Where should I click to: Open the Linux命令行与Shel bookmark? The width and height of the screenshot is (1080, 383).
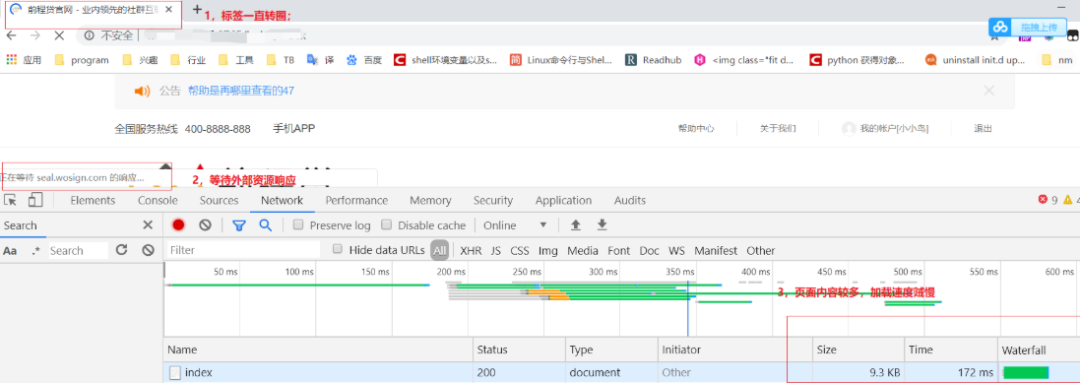click(561, 60)
